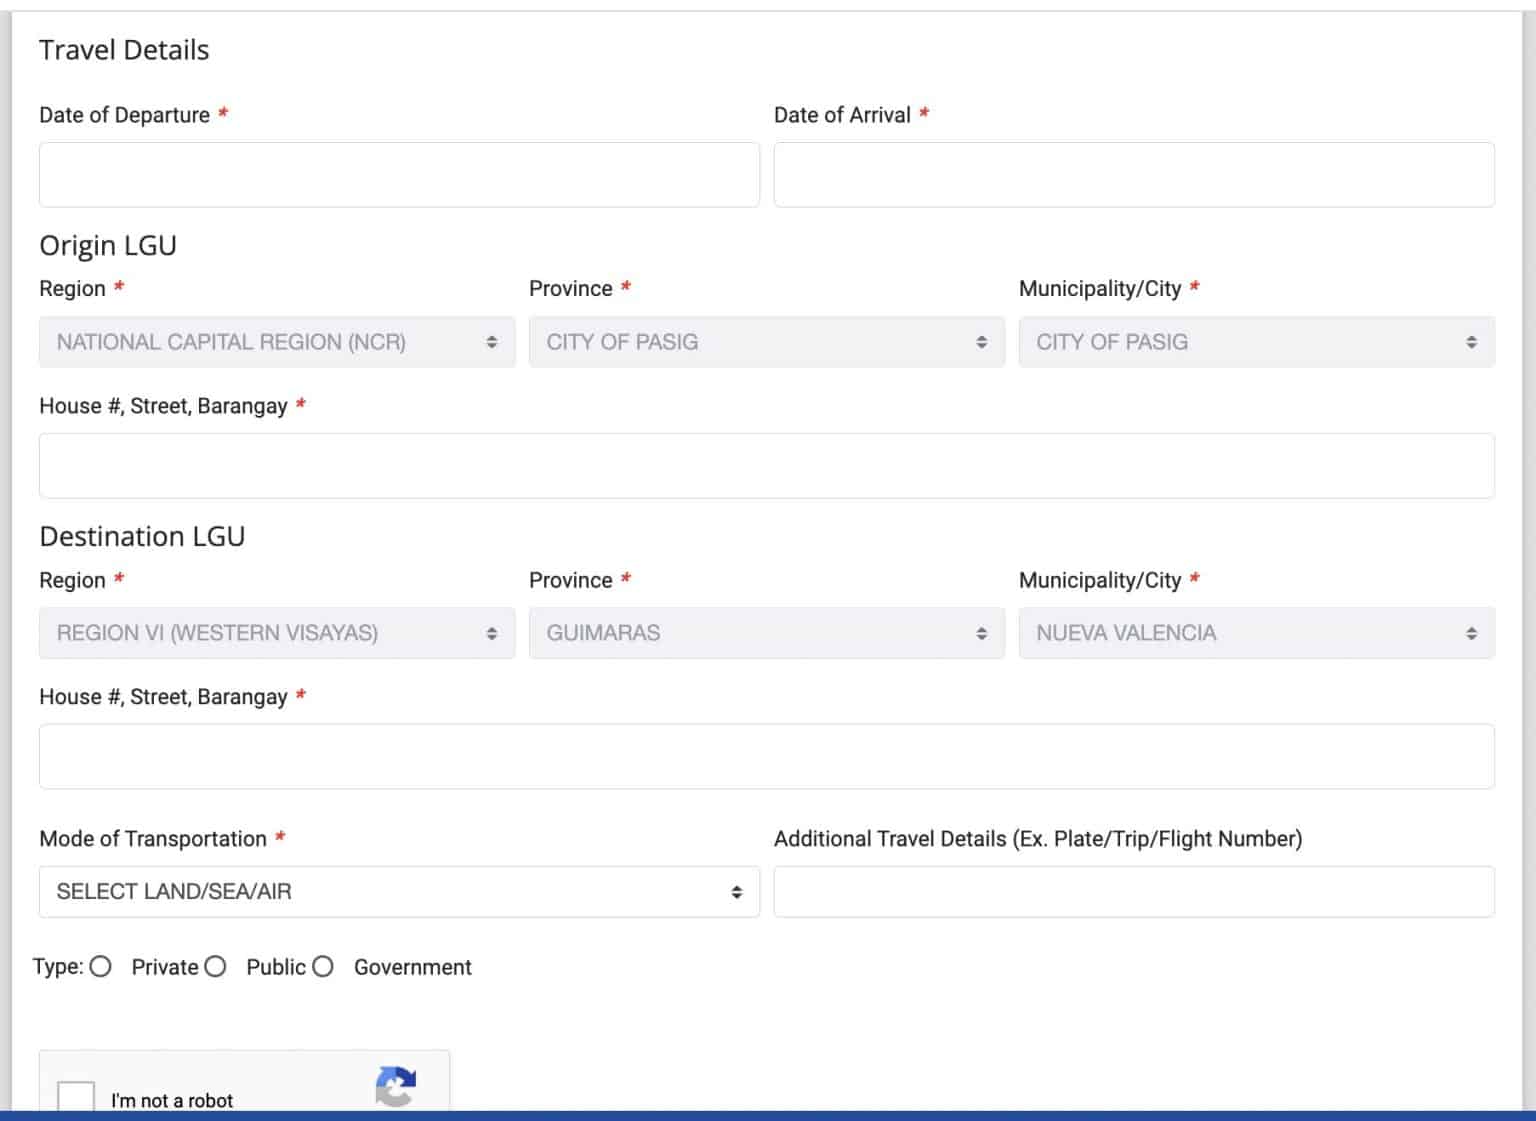This screenshot has height=1121, width=1536.
Task: Open the Origin Municipality/City dropdown
Action: tap(1255, 342)
